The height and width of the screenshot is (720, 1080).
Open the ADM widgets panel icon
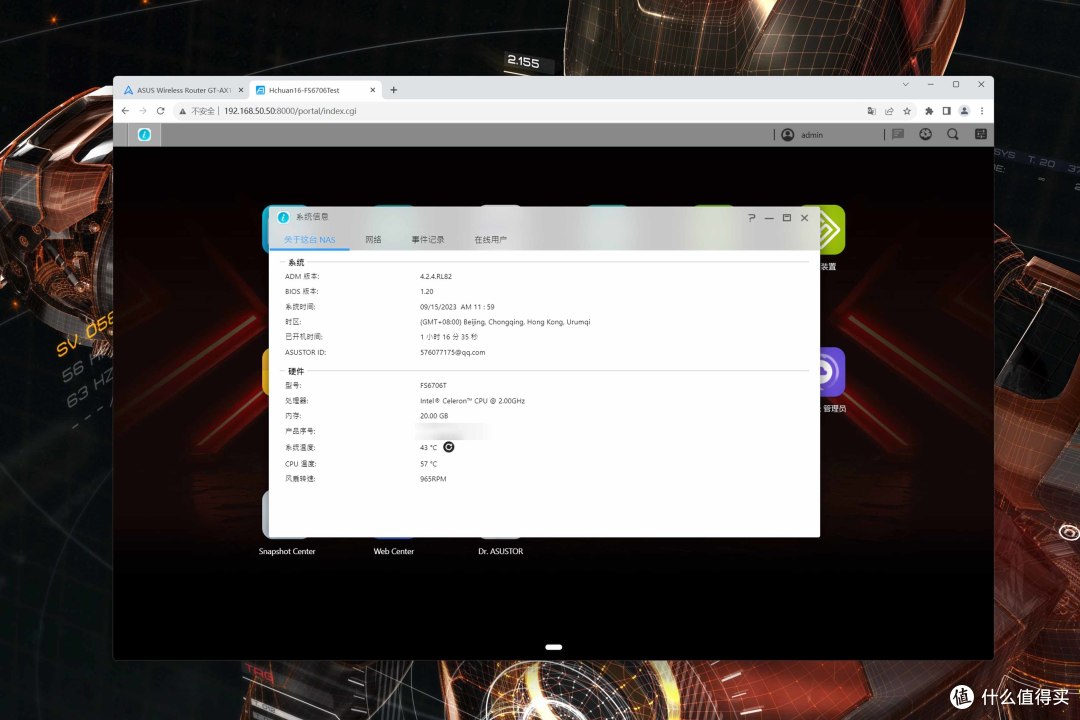[981, 134]
